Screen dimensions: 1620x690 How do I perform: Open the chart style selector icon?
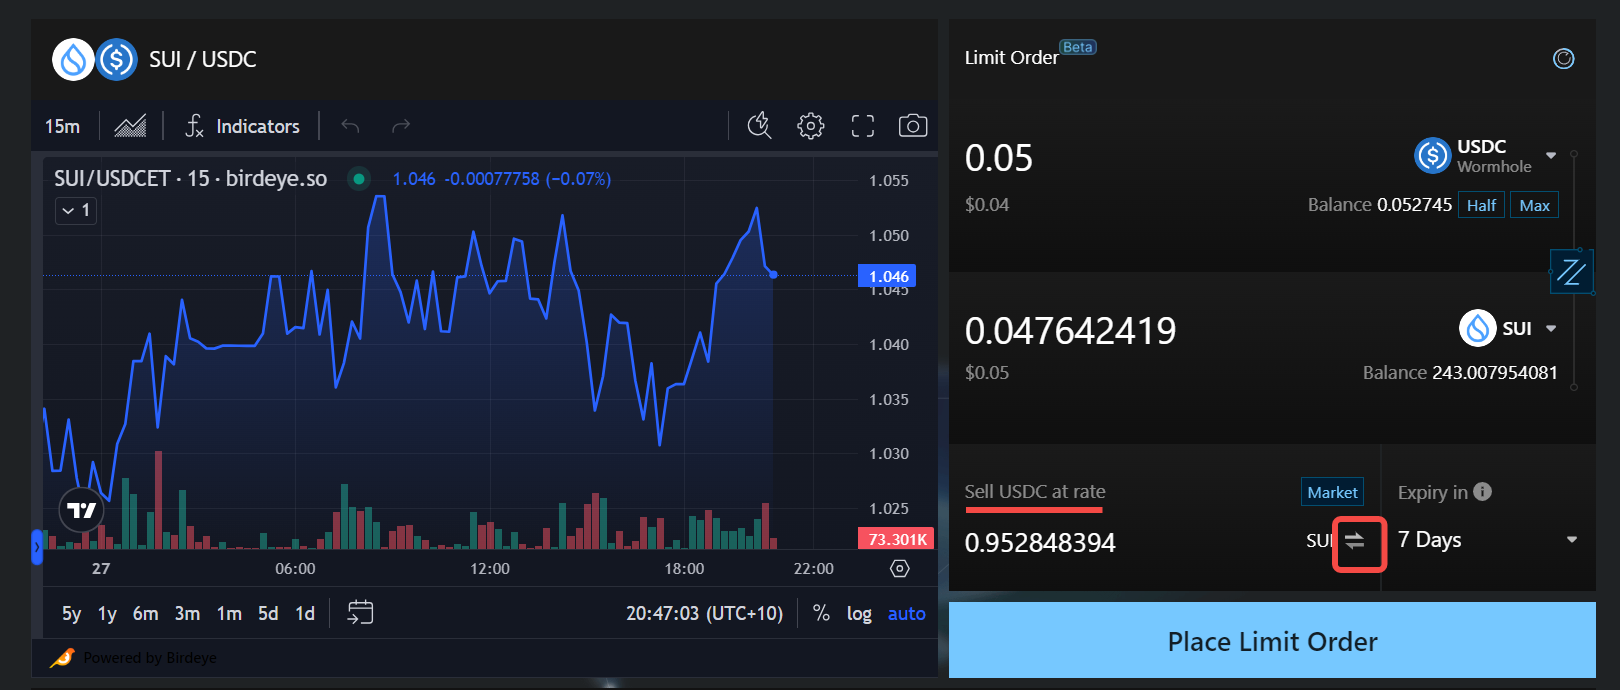tap(130, 126)
